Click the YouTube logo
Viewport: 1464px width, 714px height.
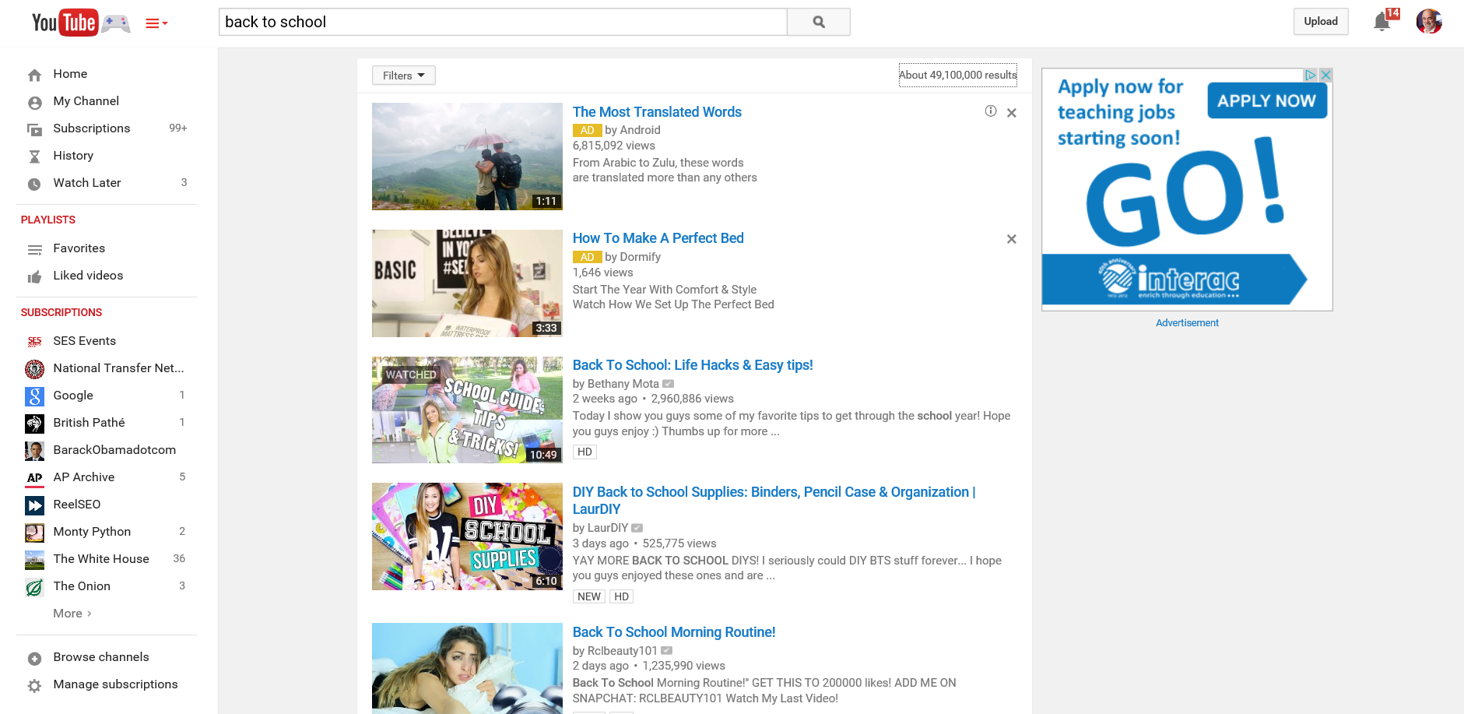click(x=65, y=22)
